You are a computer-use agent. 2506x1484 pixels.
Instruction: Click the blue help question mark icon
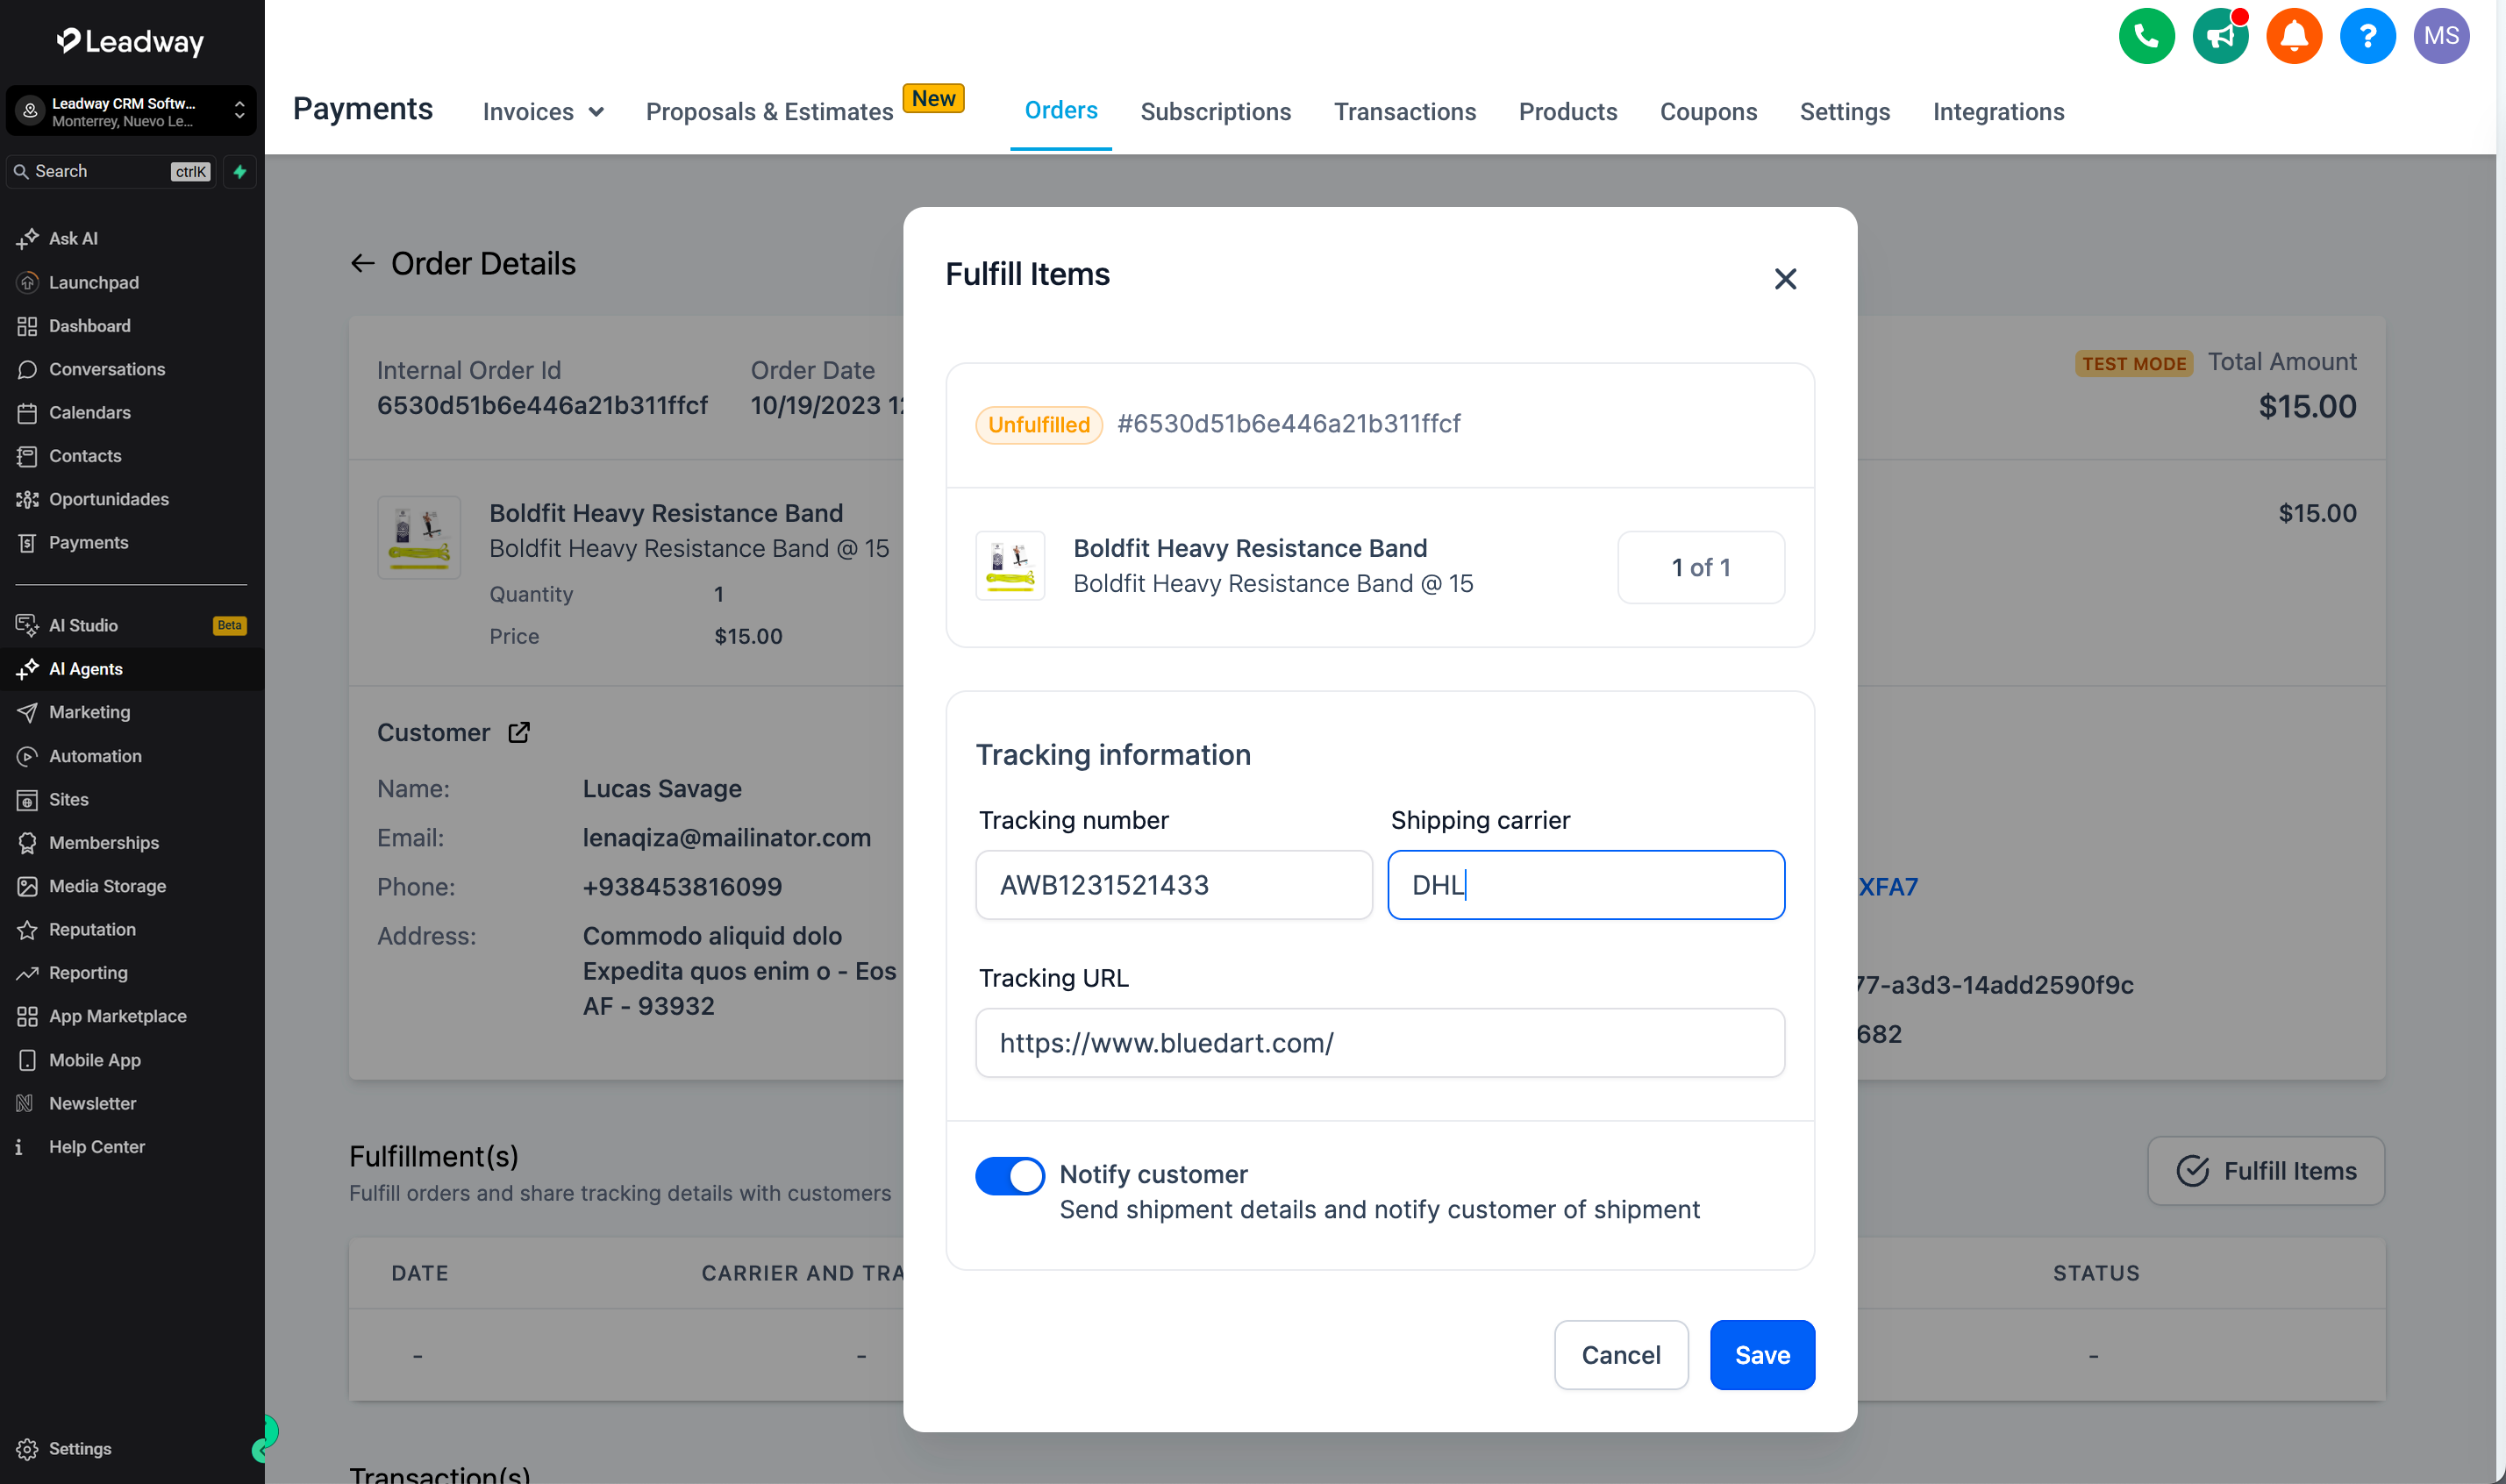point(2367,36)
